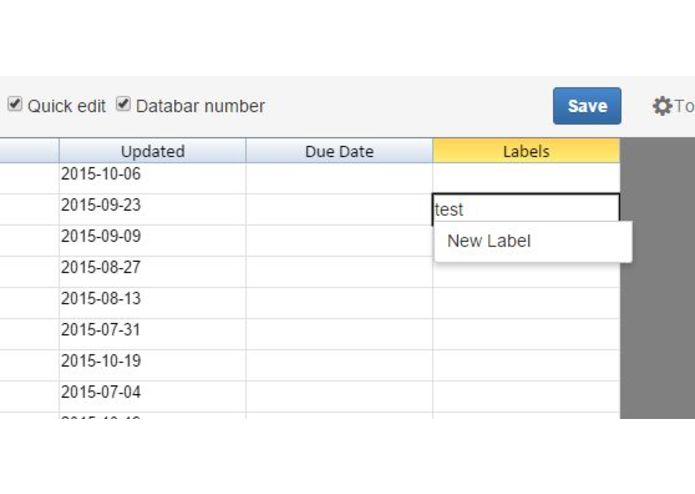Click the Due Date cell in 2015-10-06 row
The height and width of the screenshot is (494, 695).
(x=340, y=178)
